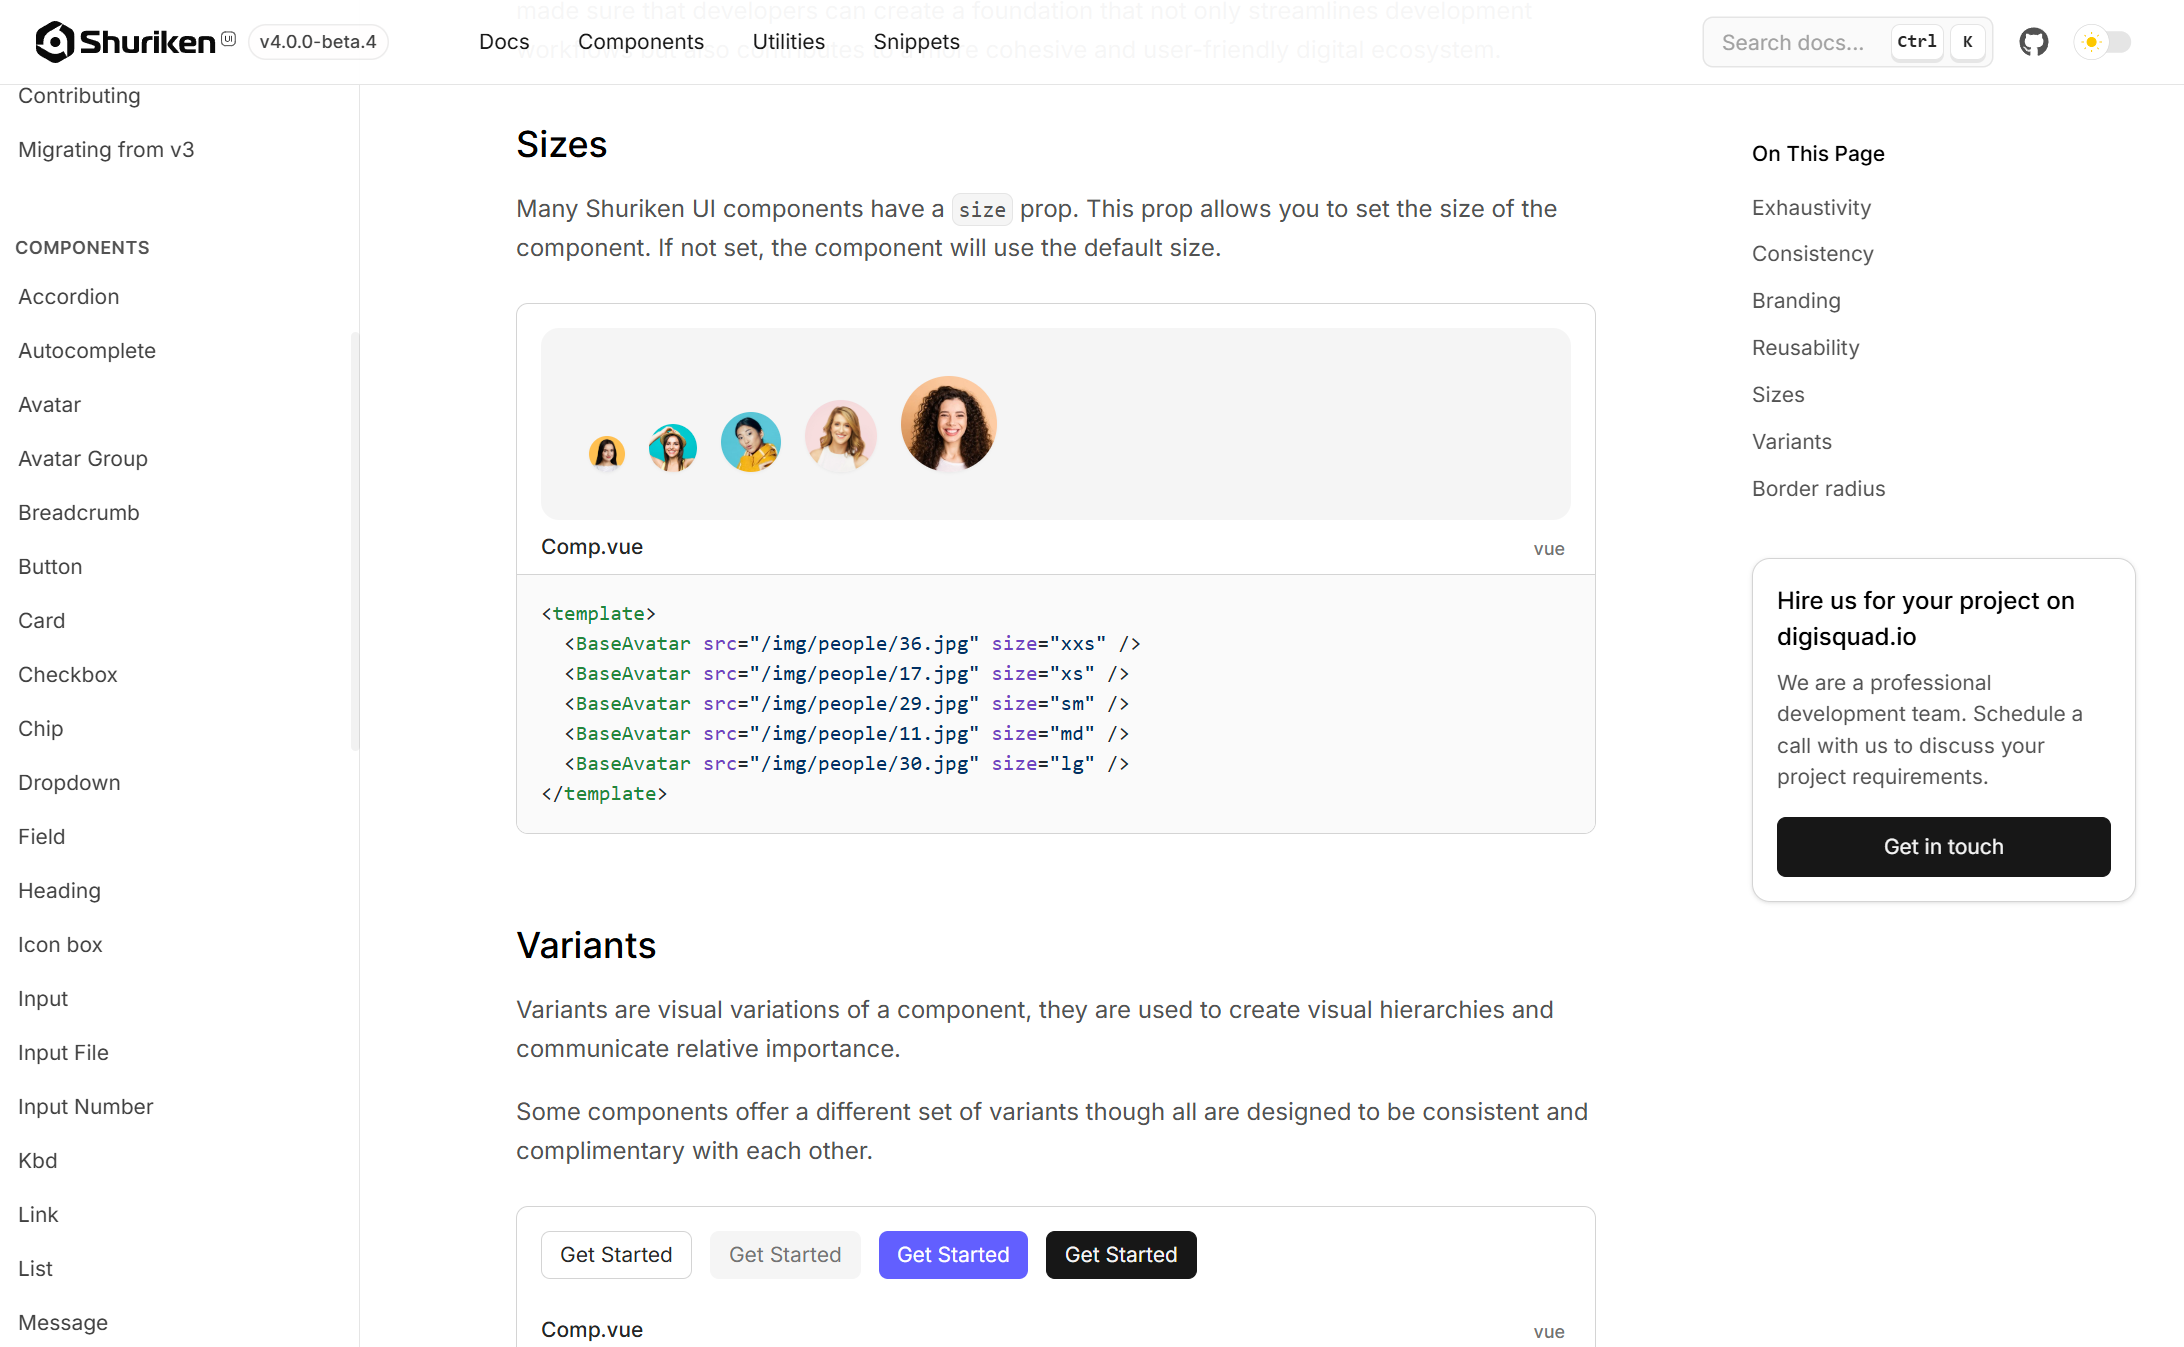Click the Sizes section heading

click(561, 145)
